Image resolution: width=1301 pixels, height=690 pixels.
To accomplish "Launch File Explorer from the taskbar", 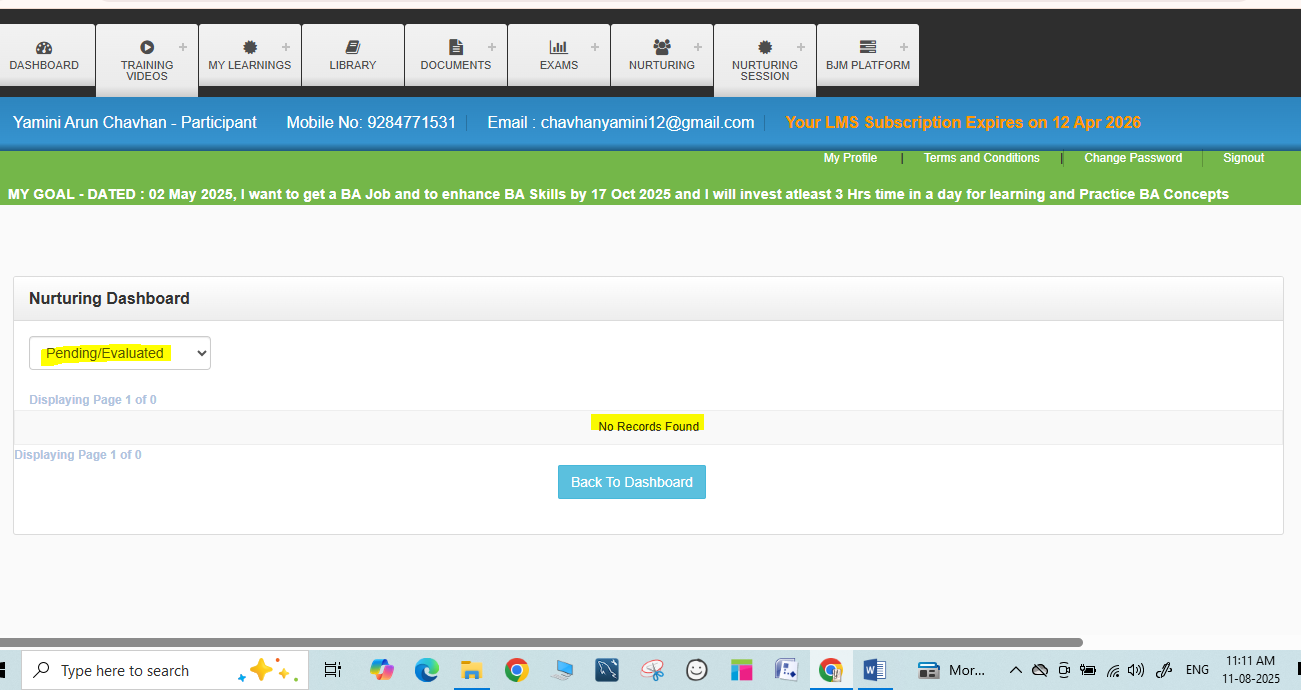I will tap(472, 670).
